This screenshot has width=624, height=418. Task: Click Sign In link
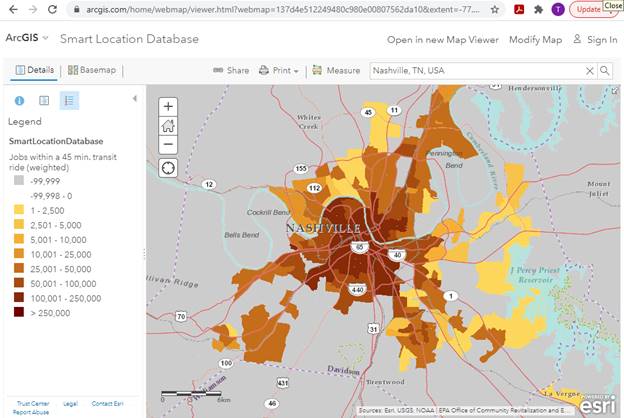[595, 40]
